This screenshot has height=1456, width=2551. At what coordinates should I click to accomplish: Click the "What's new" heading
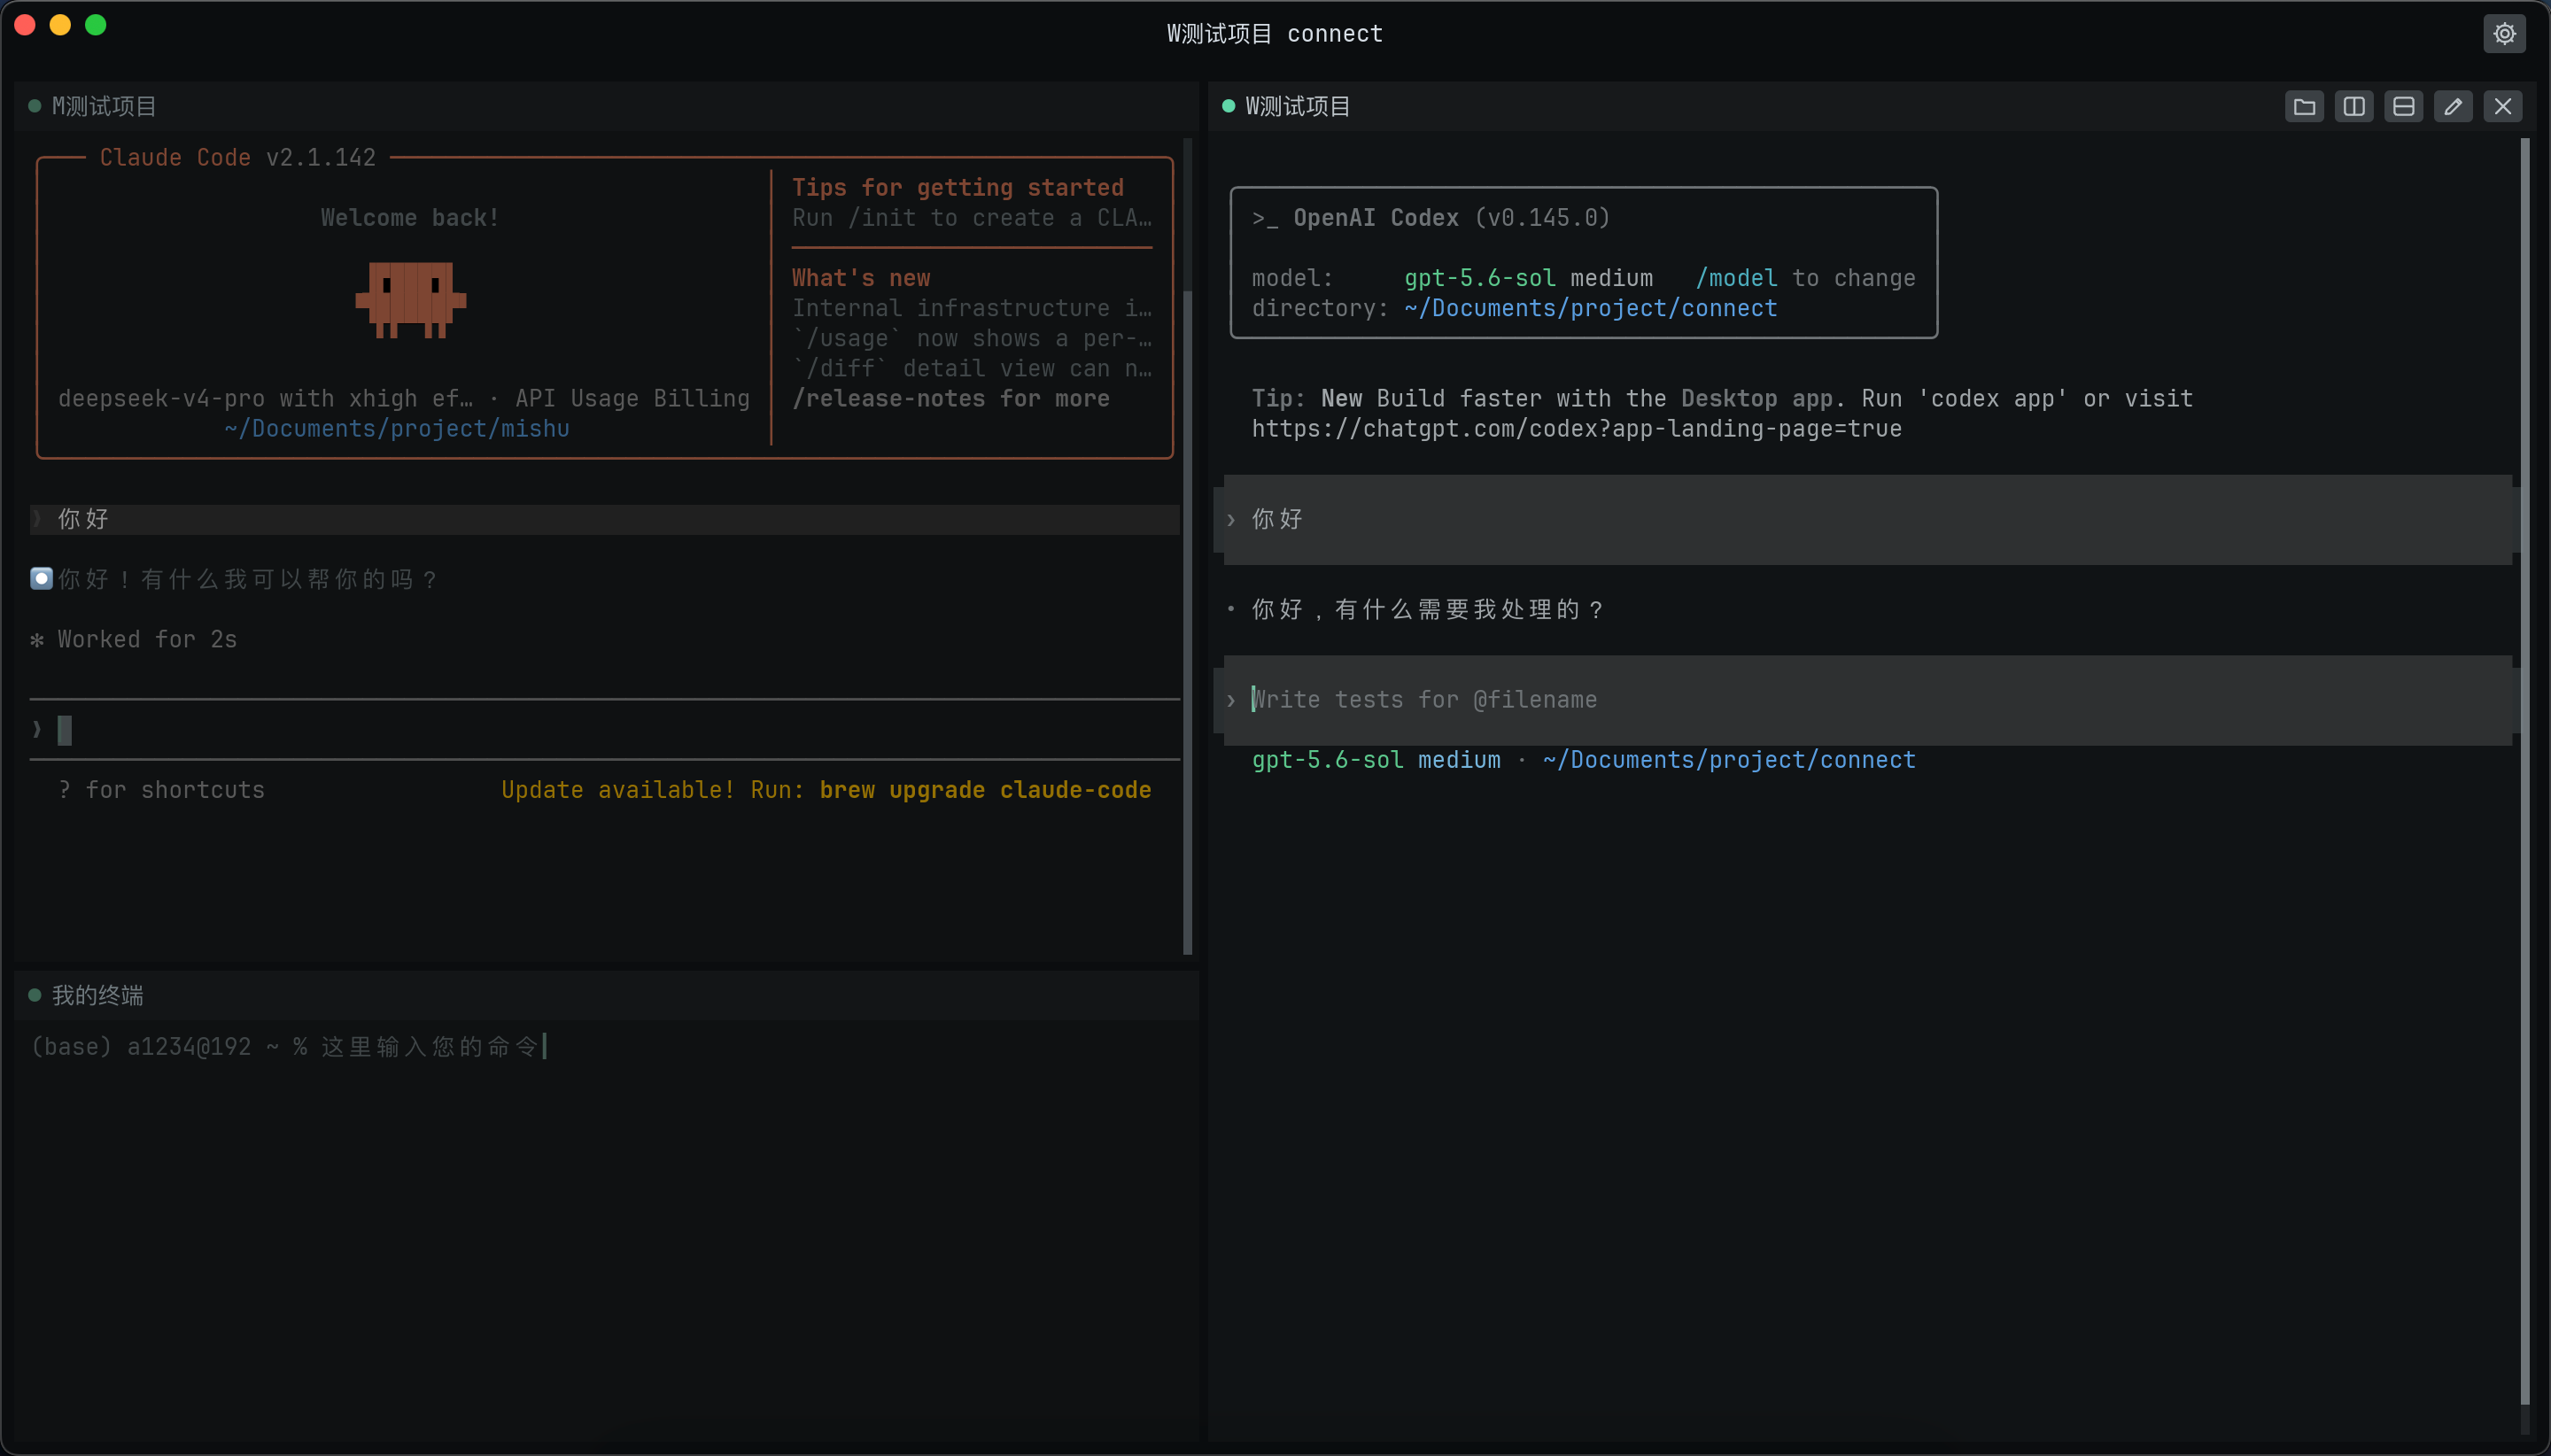pos(861,278)
